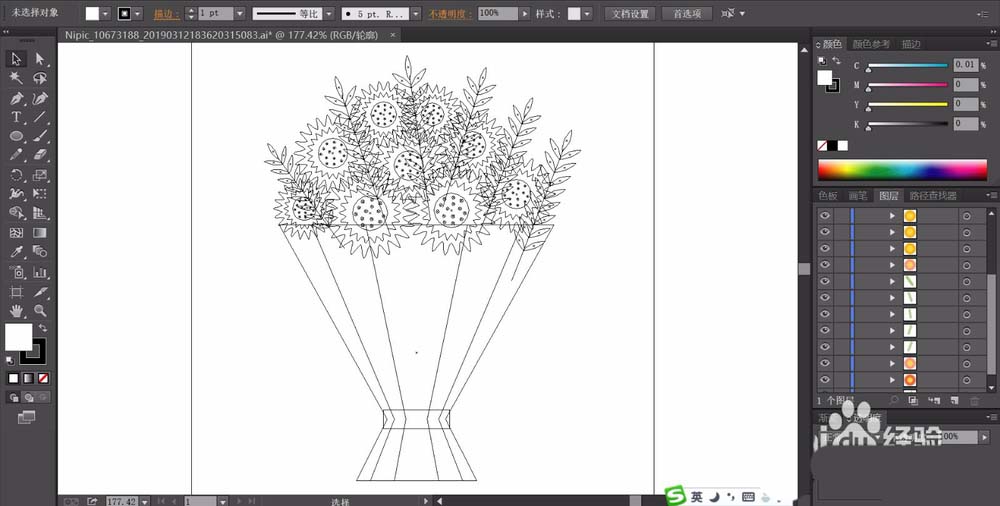
Task: Expand the opacity 100% slider arrow
Action: click(x=525, y=13)
